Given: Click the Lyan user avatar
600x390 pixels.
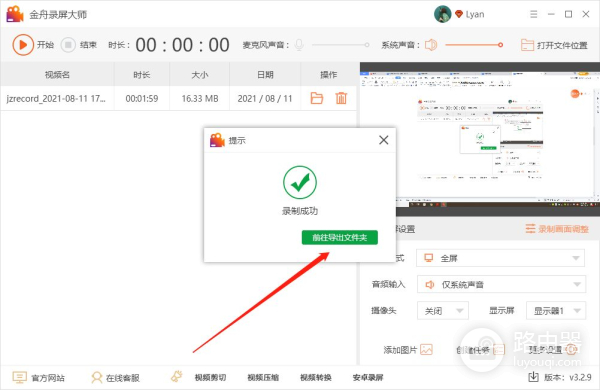Looking at the screenshot, I should 443,14.
